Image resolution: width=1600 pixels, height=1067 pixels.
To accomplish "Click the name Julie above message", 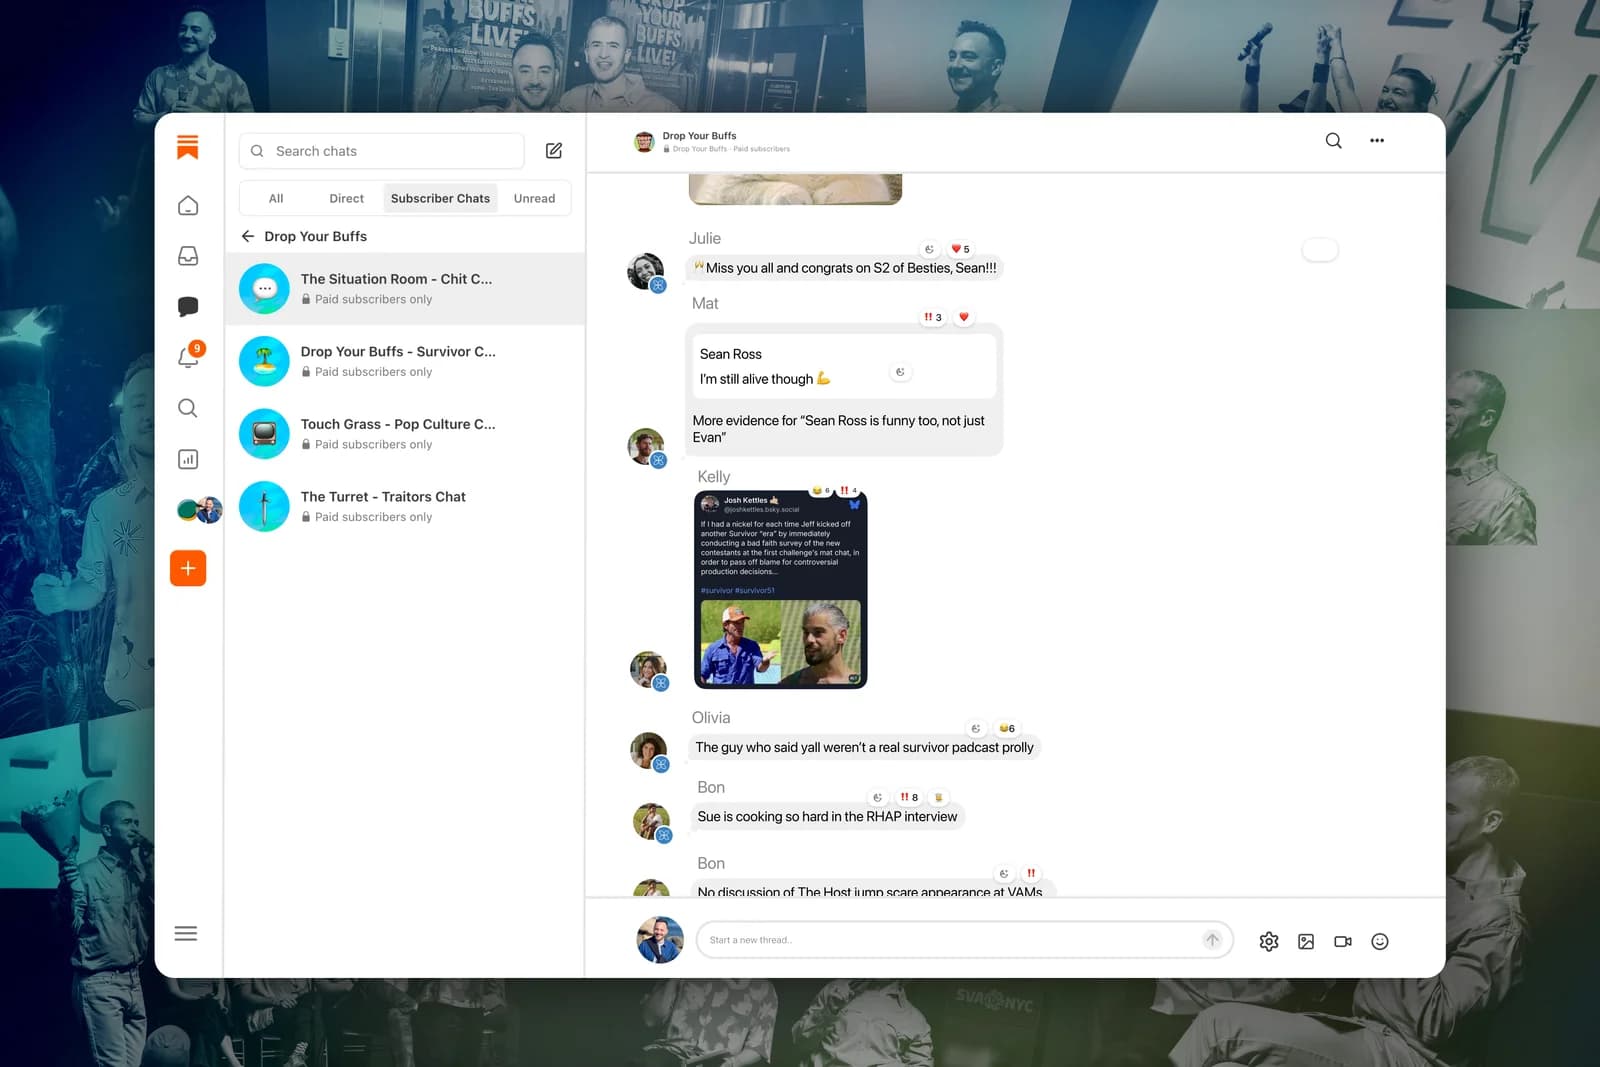I will [704, 238].
